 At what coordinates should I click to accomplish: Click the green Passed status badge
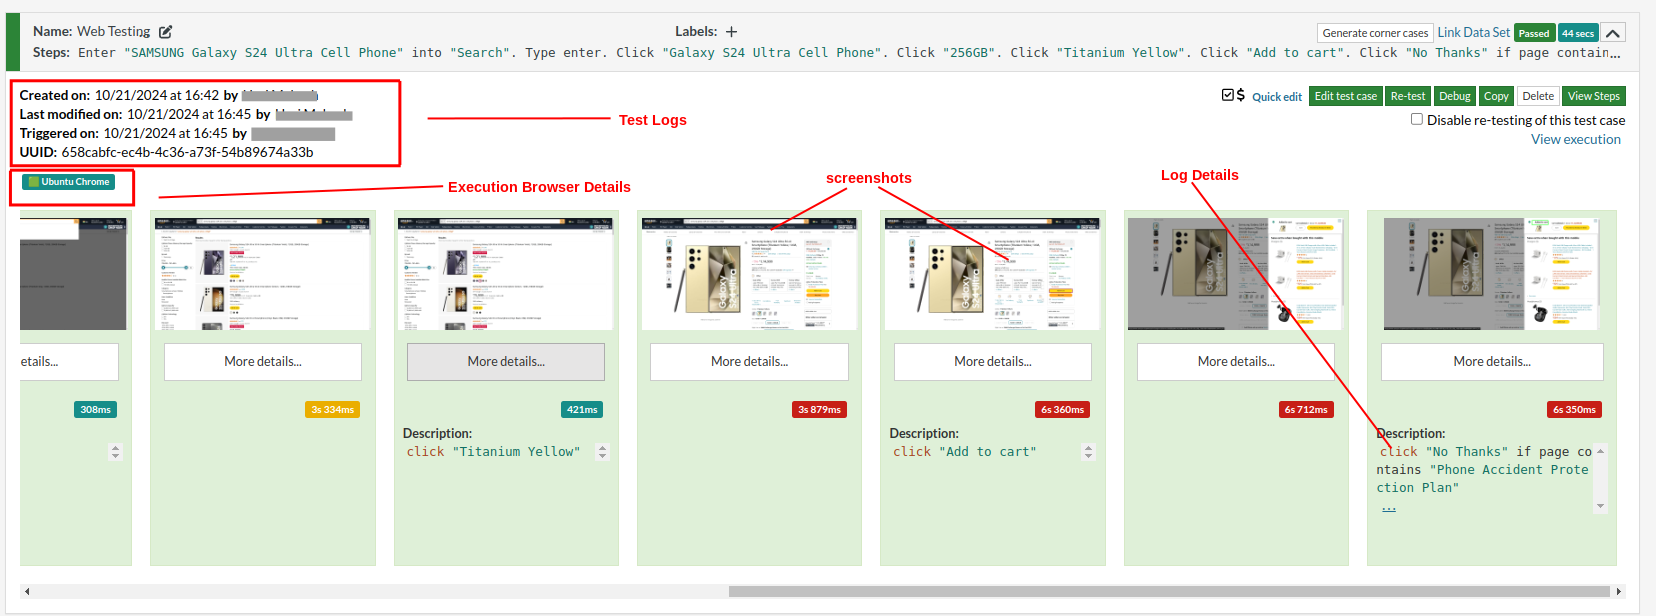[x=1533, y=33]
